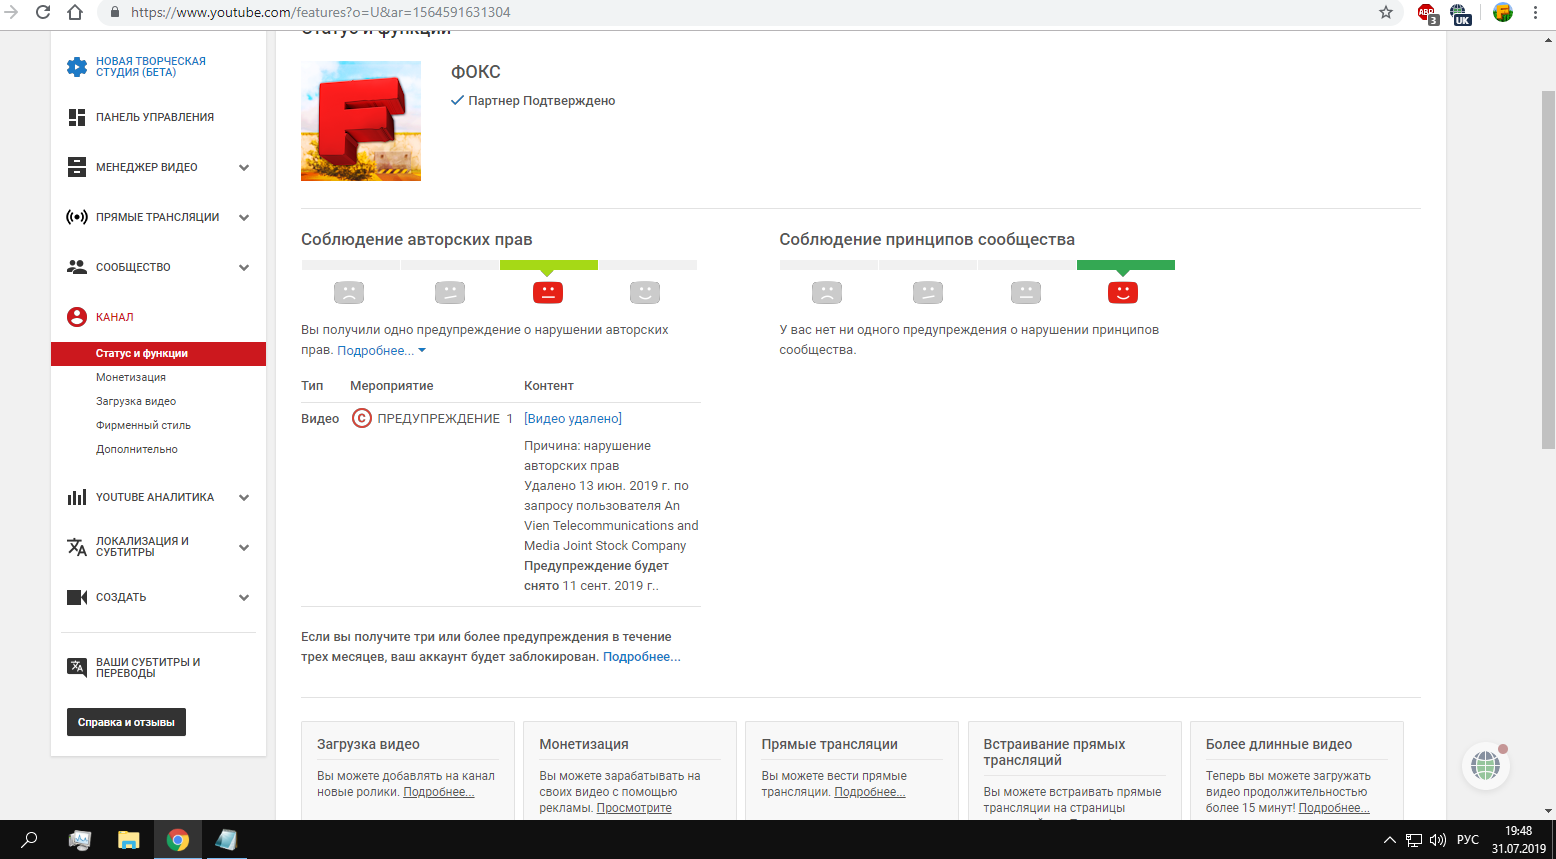The height and width of the screenshot is (859, 1556).
Task: Click the Соблюдение авторских прав heading
Action: (417, 240)
